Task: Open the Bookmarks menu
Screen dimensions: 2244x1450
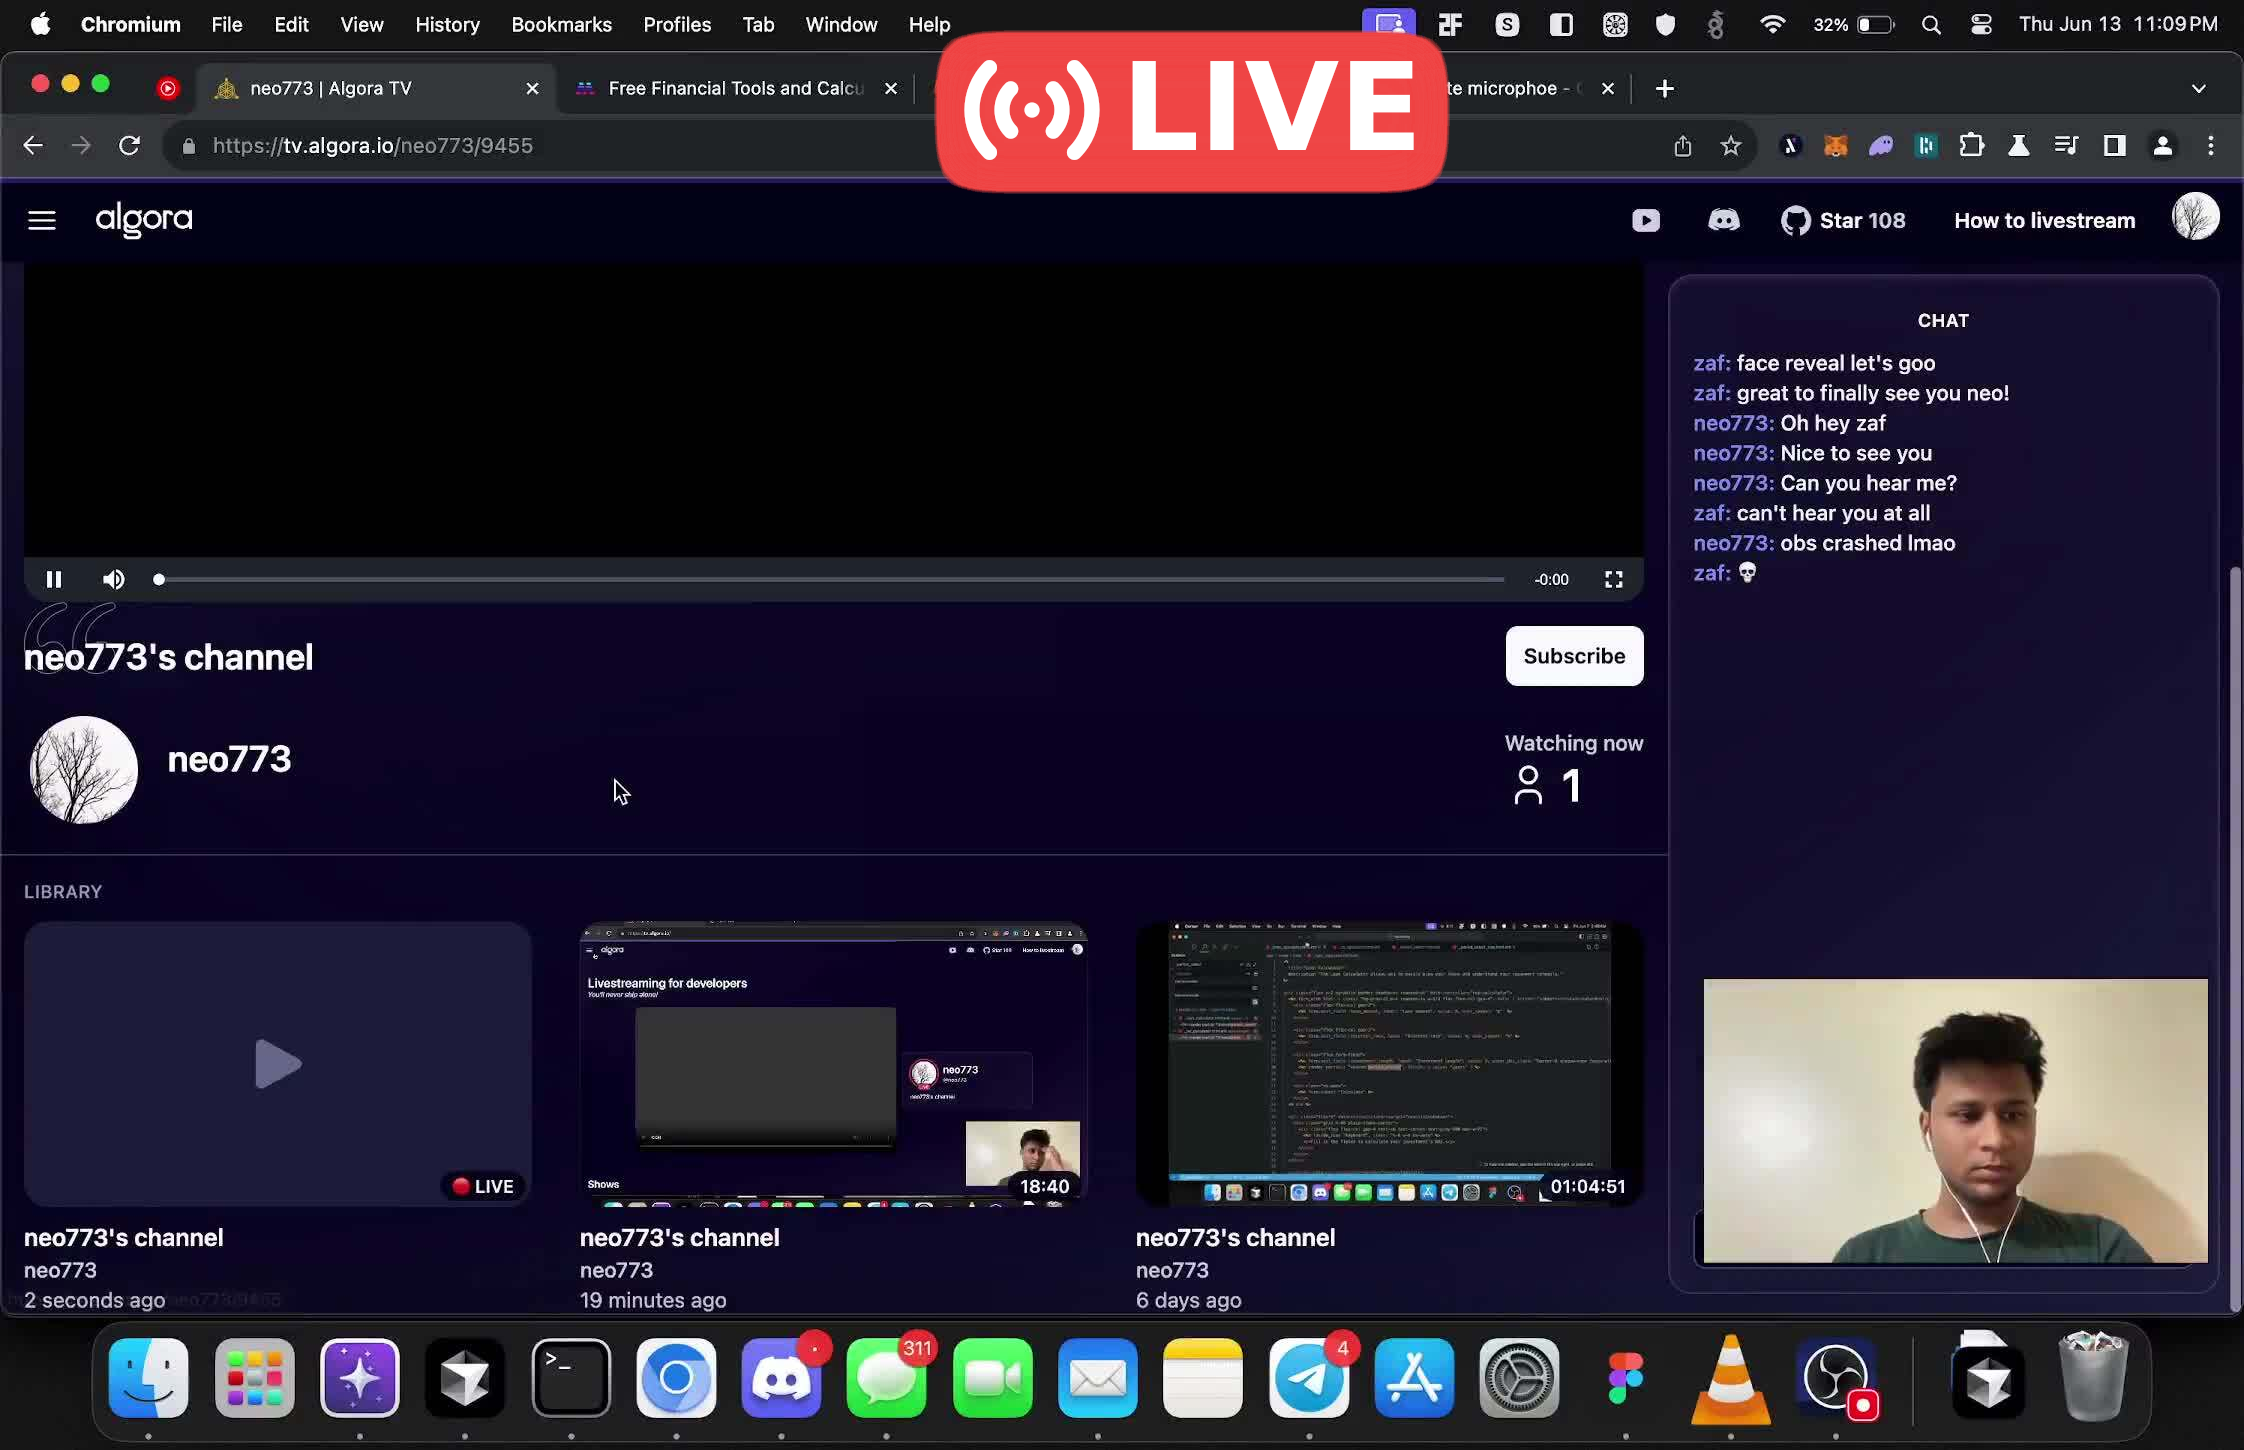Action: (x=561, y=24)
